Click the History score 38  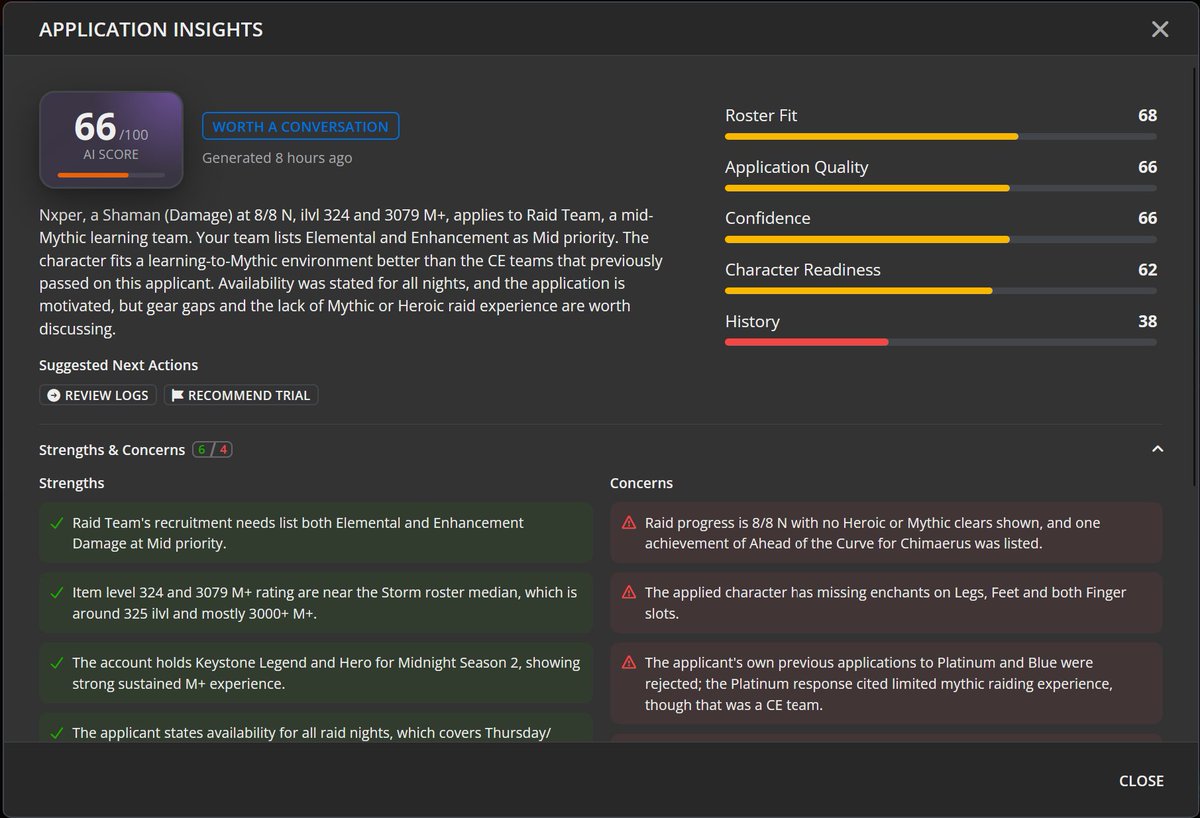pos(1147,321)
